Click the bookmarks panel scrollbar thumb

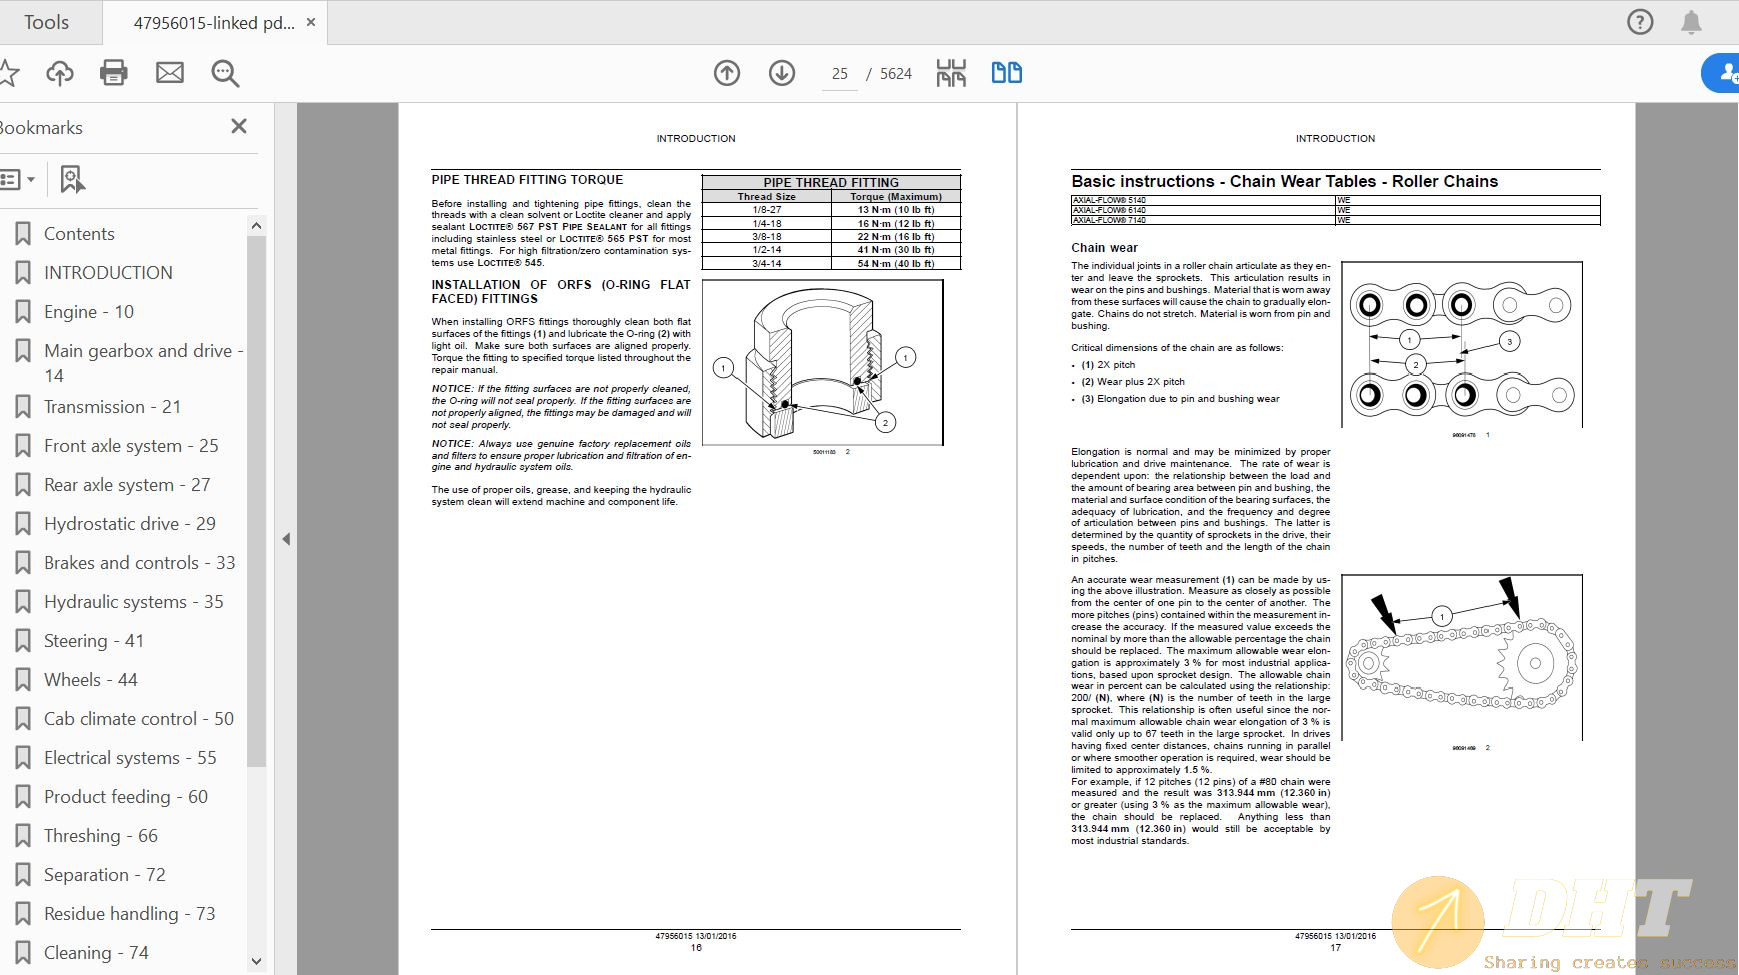click(256, 500)
